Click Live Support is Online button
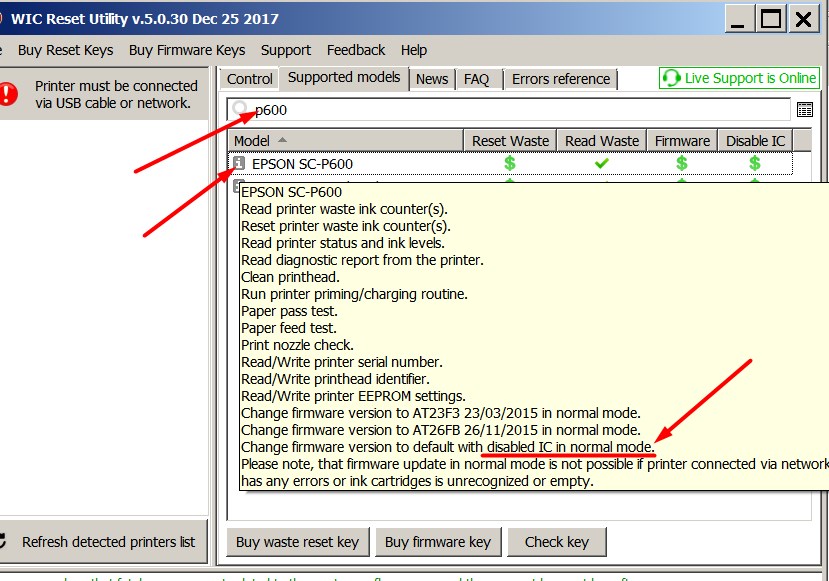 point(739,78)
